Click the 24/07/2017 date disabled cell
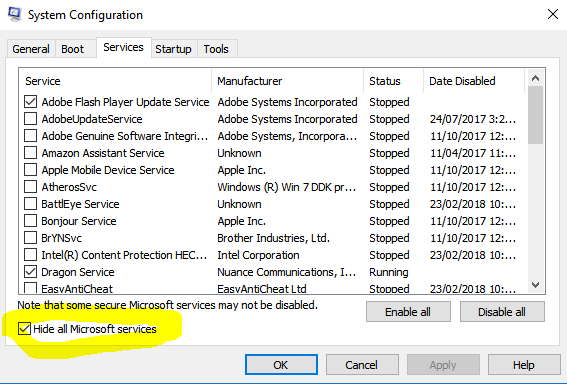 coord(473,119)
